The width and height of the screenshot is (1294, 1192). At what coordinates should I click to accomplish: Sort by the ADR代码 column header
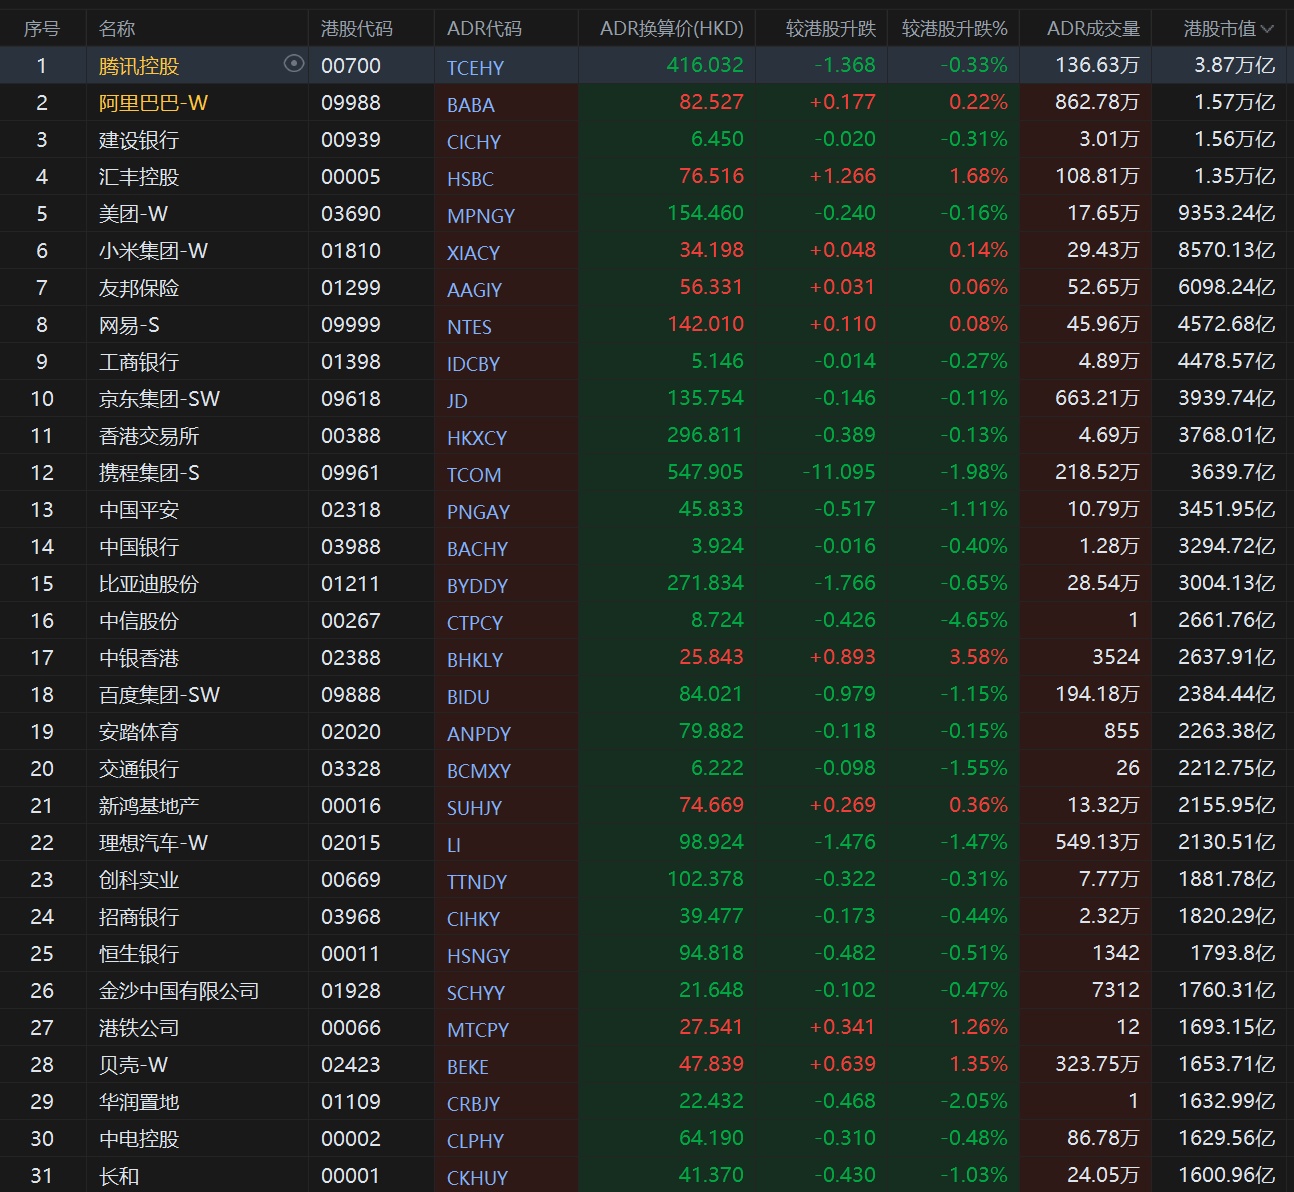tap(484, 29)
